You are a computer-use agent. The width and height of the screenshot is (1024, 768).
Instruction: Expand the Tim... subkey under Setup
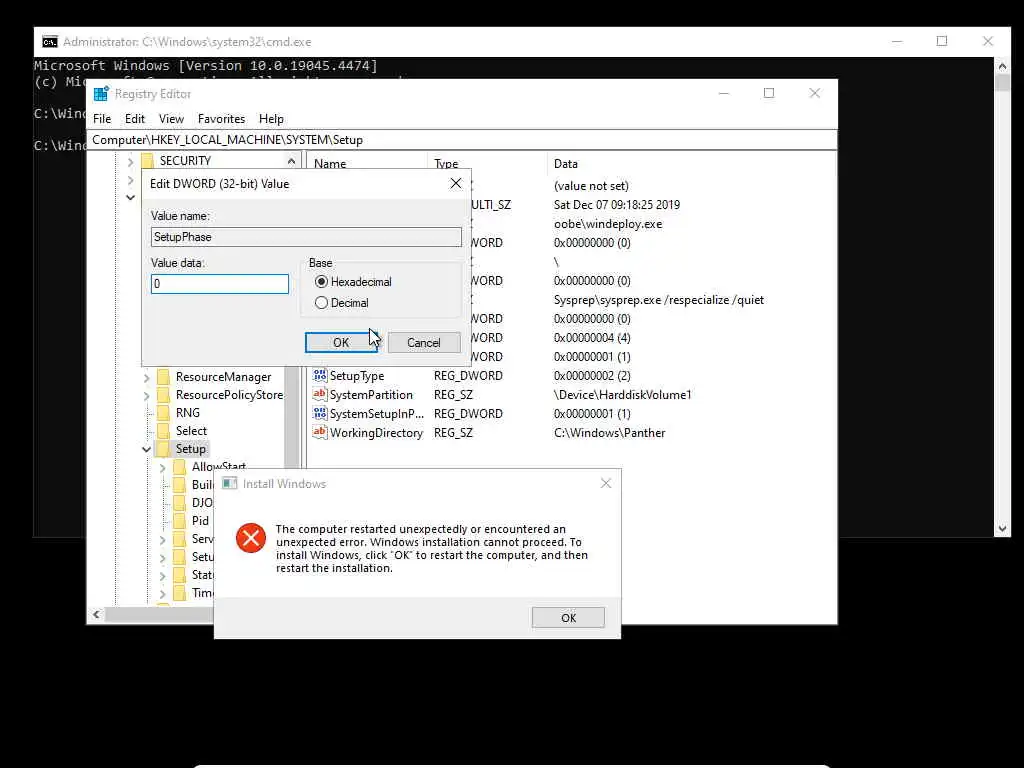pos(163,594)
